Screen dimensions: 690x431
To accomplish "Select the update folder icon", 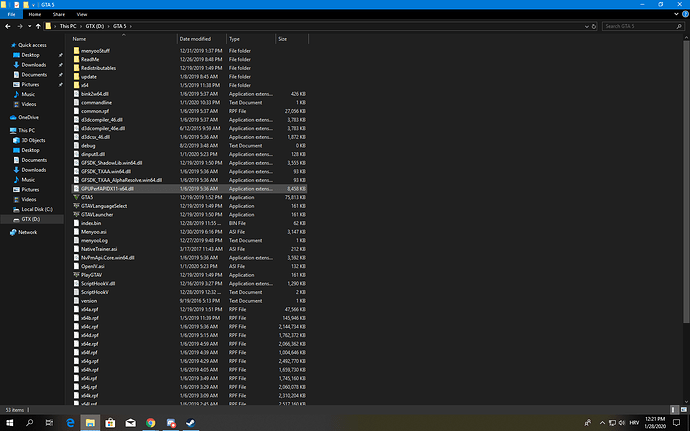I will pyautogui.click(x=77, y=77).
